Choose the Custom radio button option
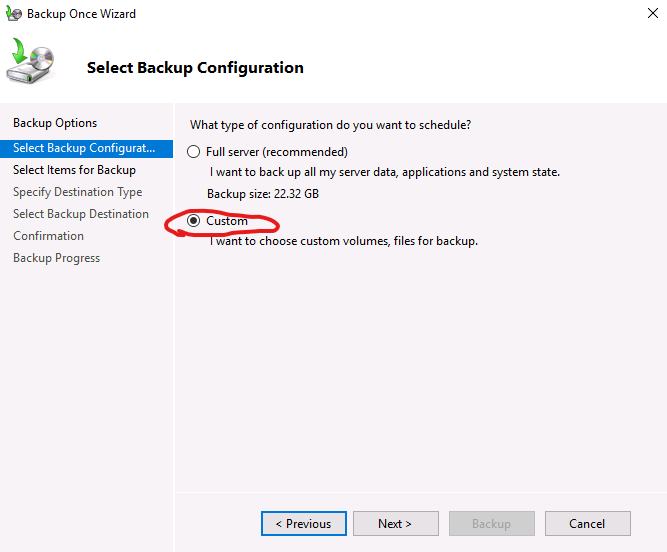The image size is (667, 552). pos(194,221)
